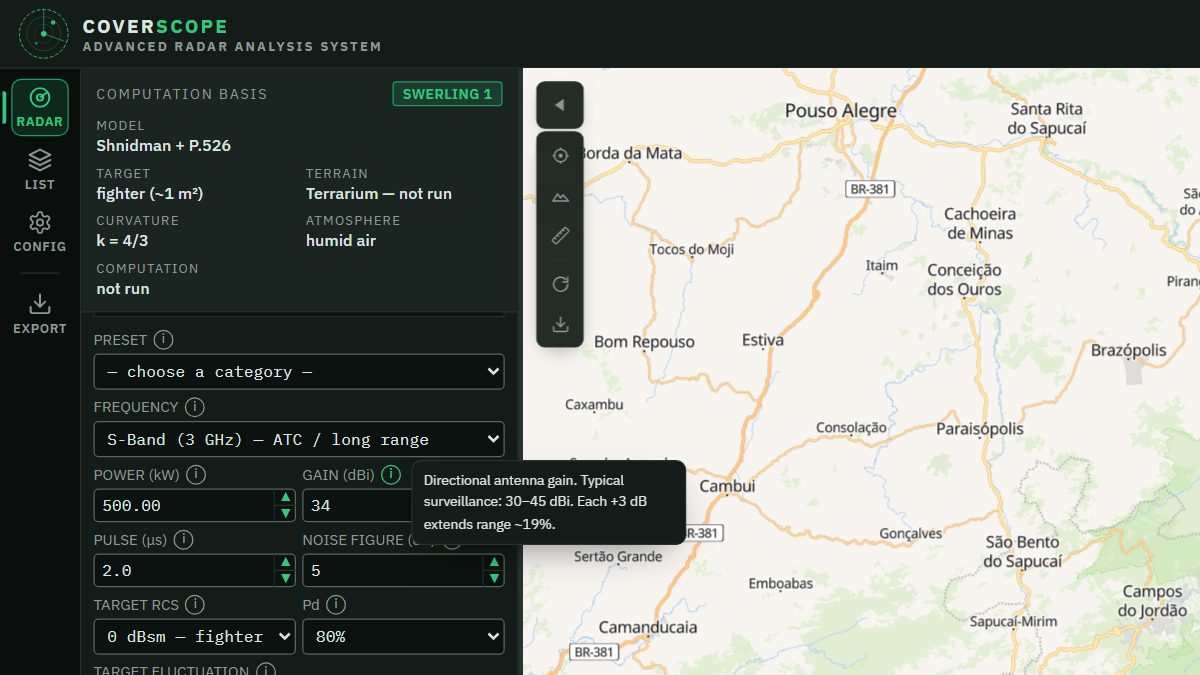
Task: Open the RADAR sidebar panel
Action: tap(40, 108)
